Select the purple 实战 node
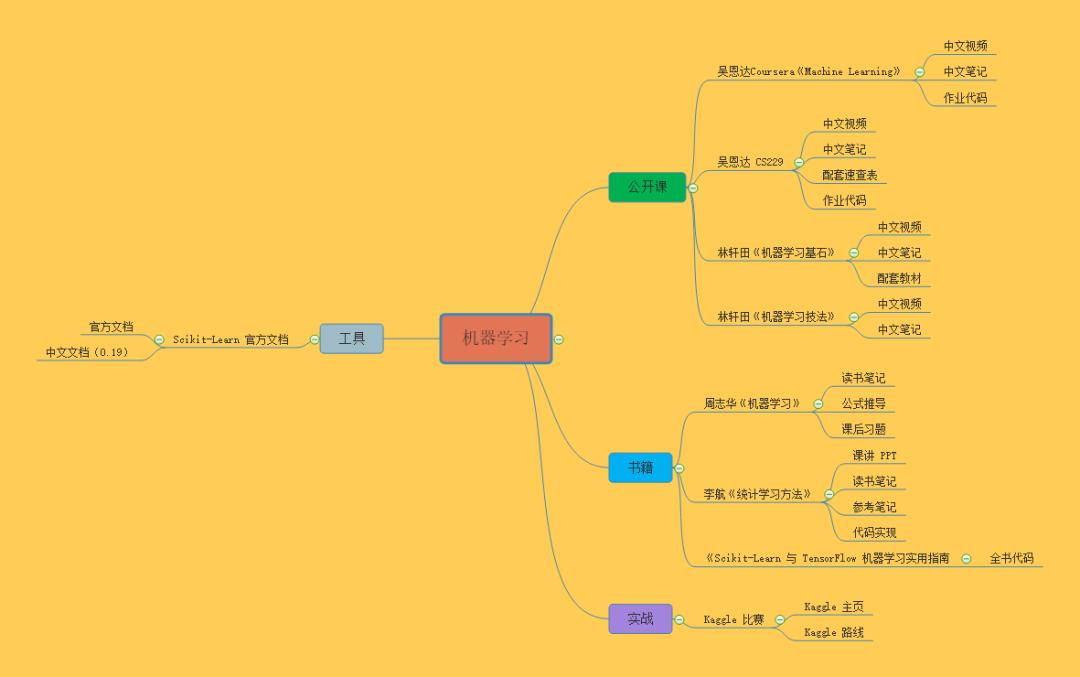 [641, 618]
